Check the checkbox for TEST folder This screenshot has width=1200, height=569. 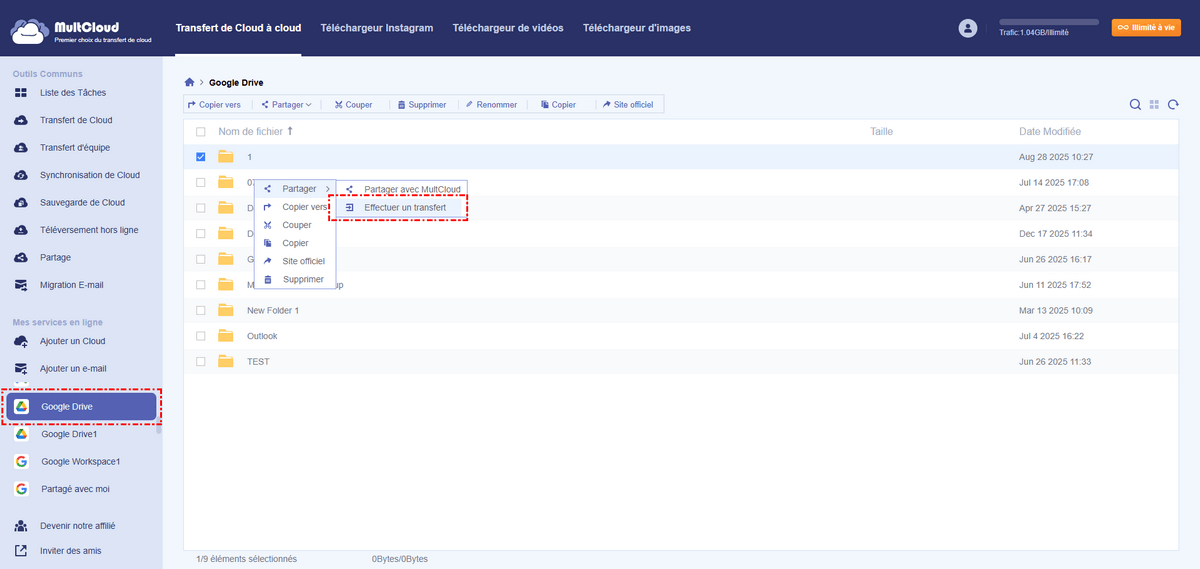click(201, 361)
